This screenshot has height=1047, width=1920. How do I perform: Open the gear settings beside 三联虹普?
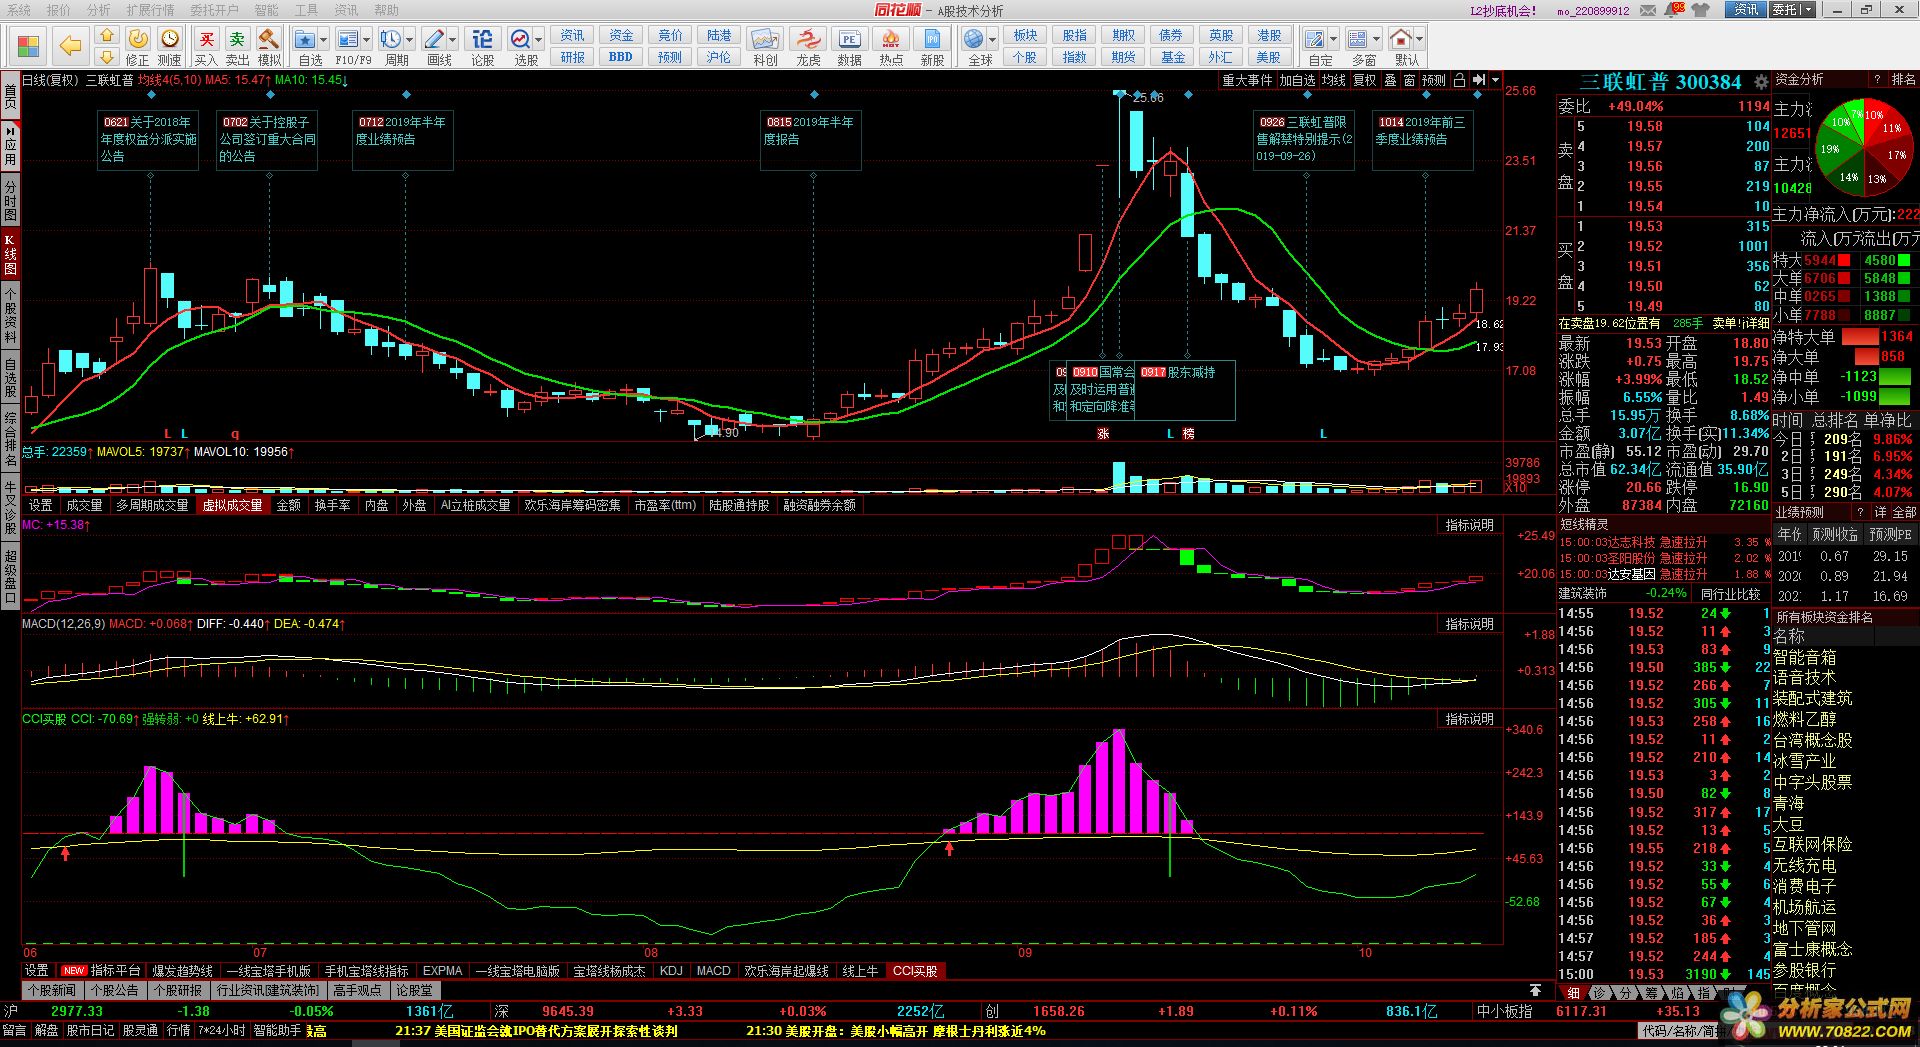tap(1761, 82)
